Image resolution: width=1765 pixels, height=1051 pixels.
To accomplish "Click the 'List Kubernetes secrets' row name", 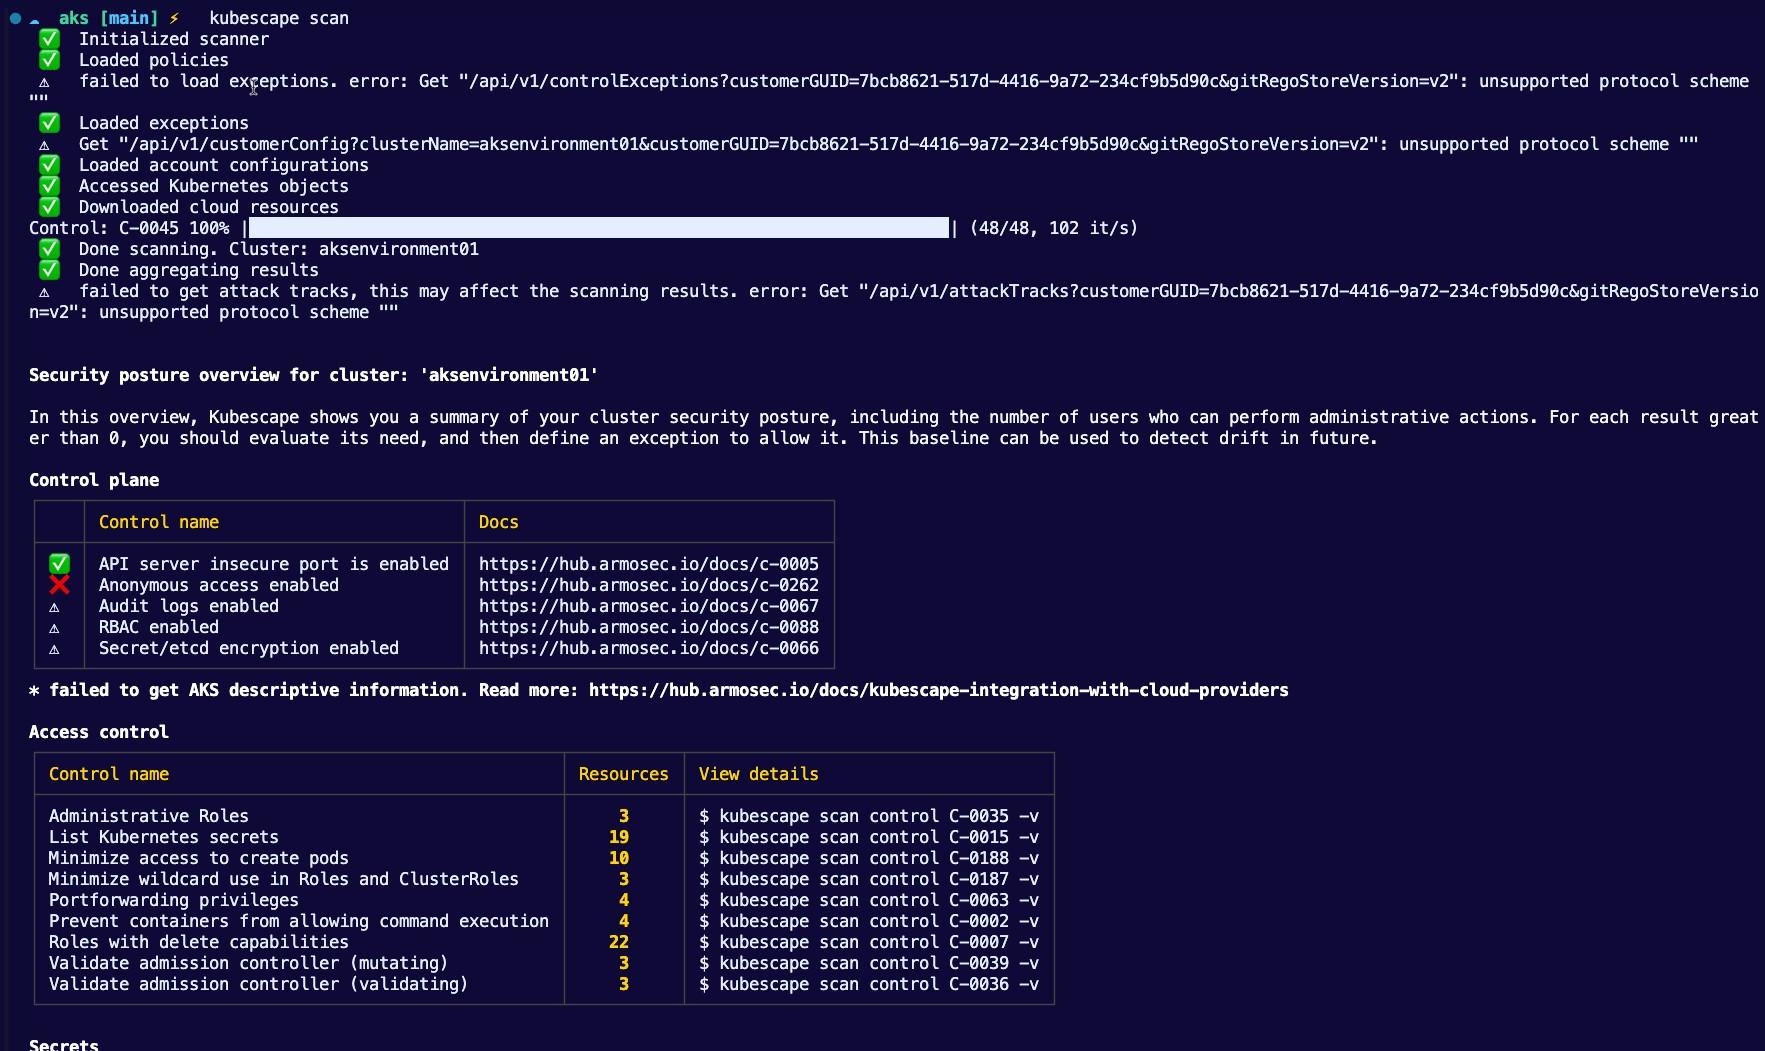I will pyautogui.click(x=164, y=837).
